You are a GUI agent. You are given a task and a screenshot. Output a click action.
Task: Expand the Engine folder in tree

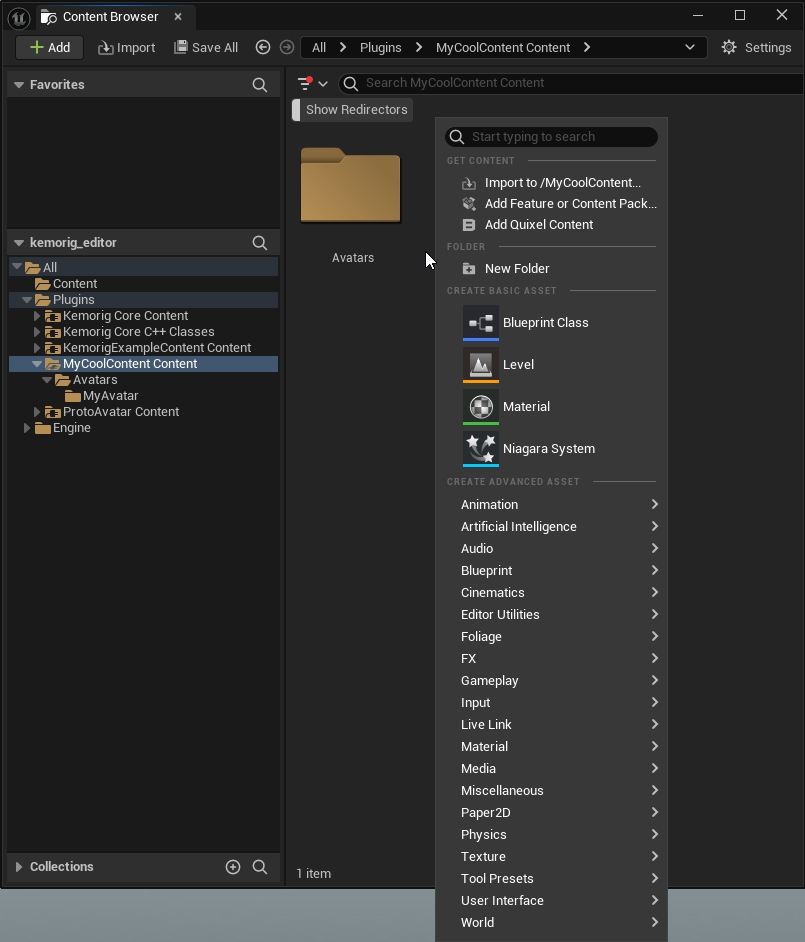click(x=27, y=428)
